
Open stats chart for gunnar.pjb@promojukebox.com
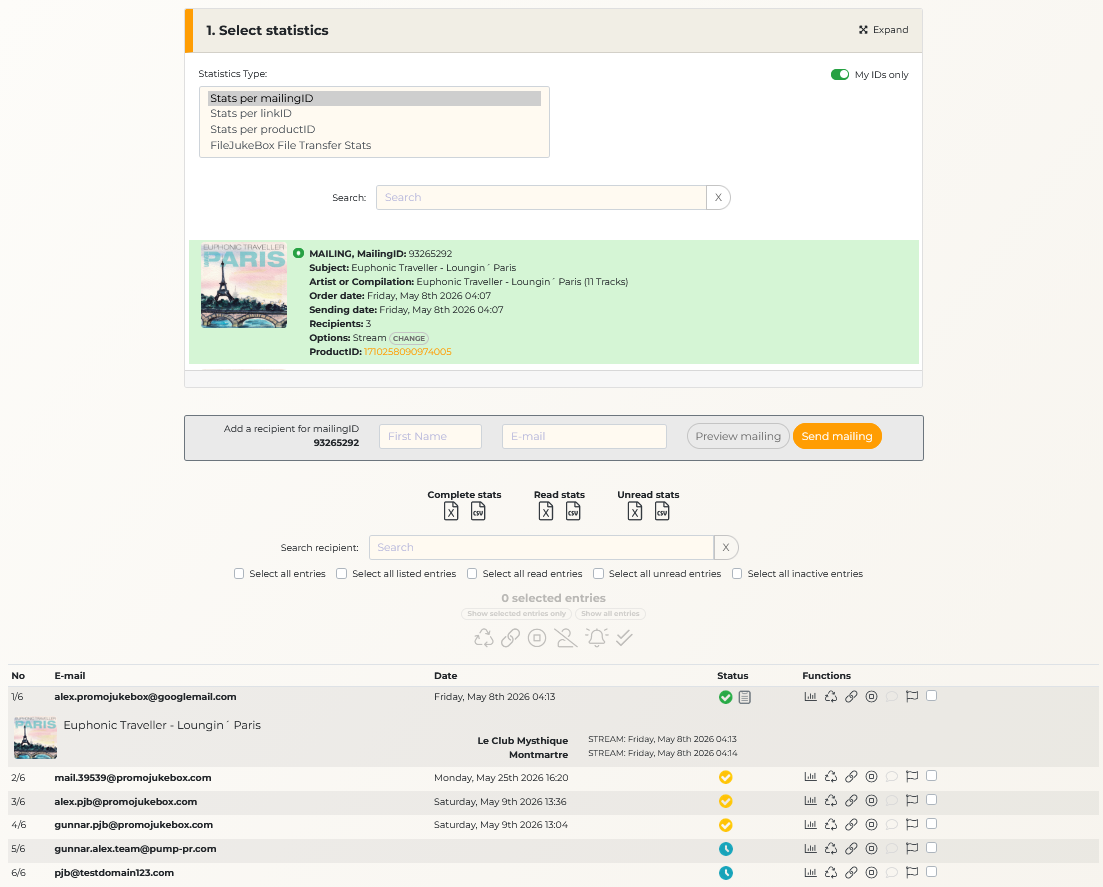(x=810, y=824)
